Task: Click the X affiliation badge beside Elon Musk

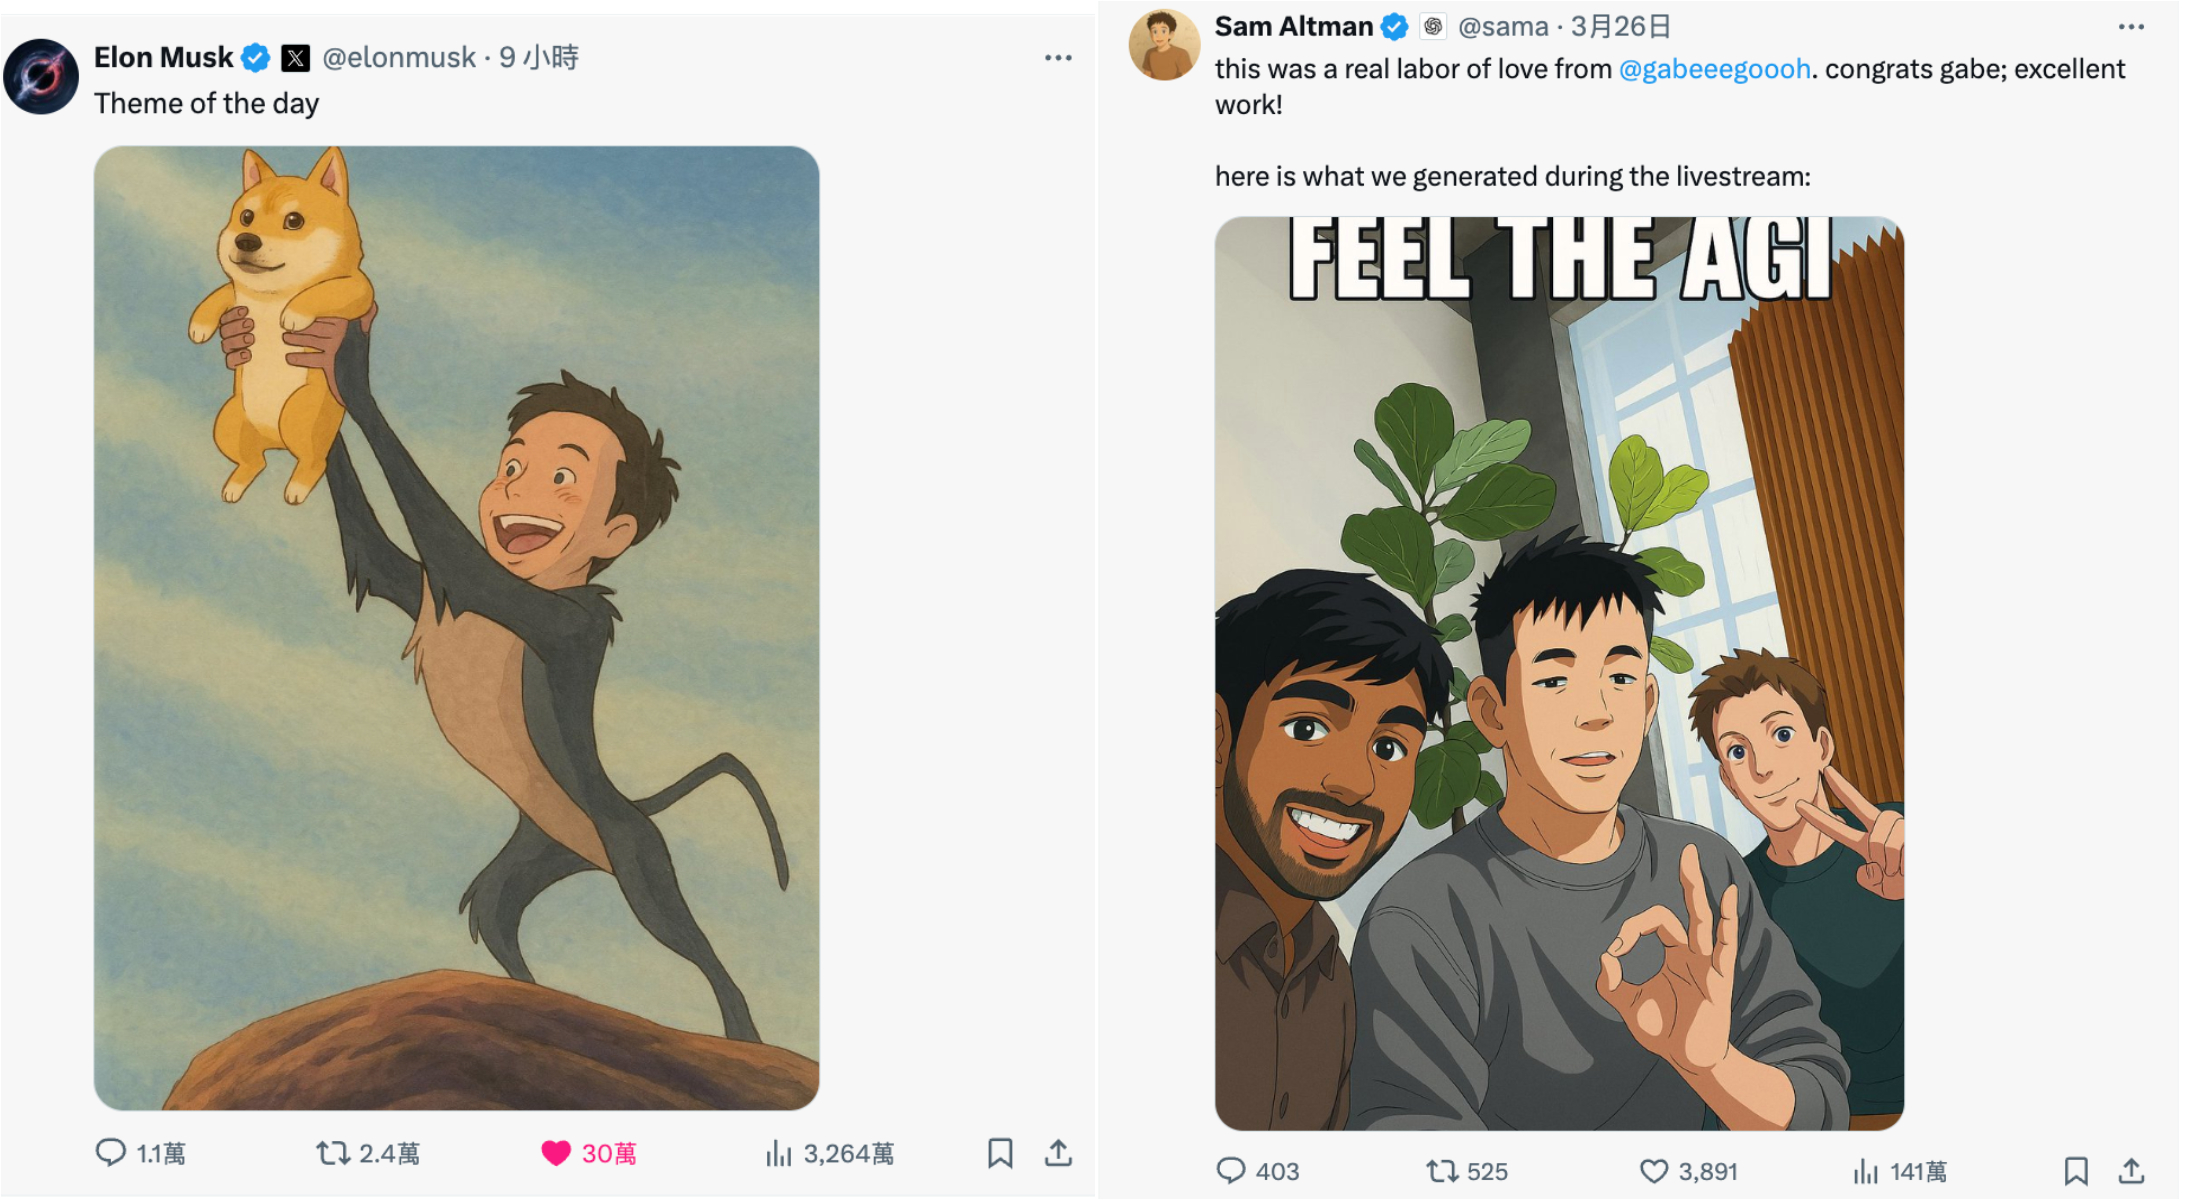Action: (295, 58)
